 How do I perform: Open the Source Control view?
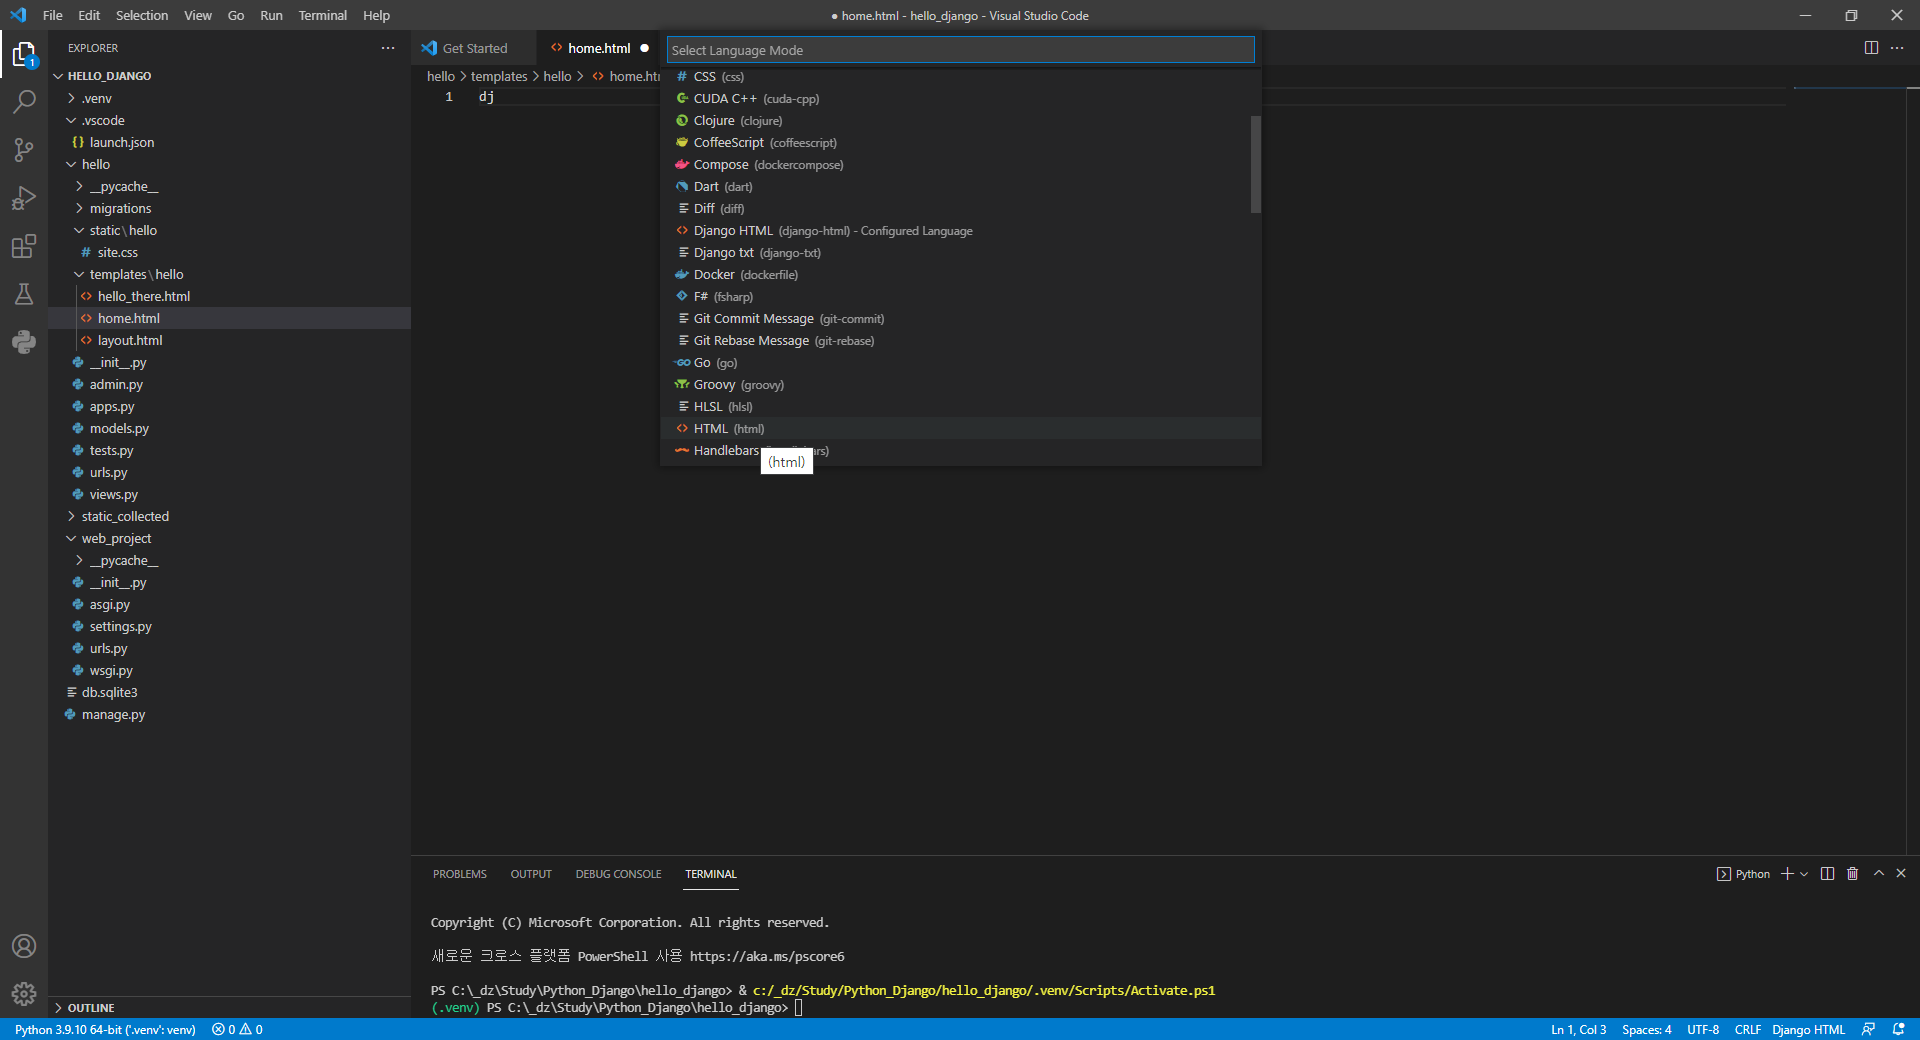click(24, 150)
